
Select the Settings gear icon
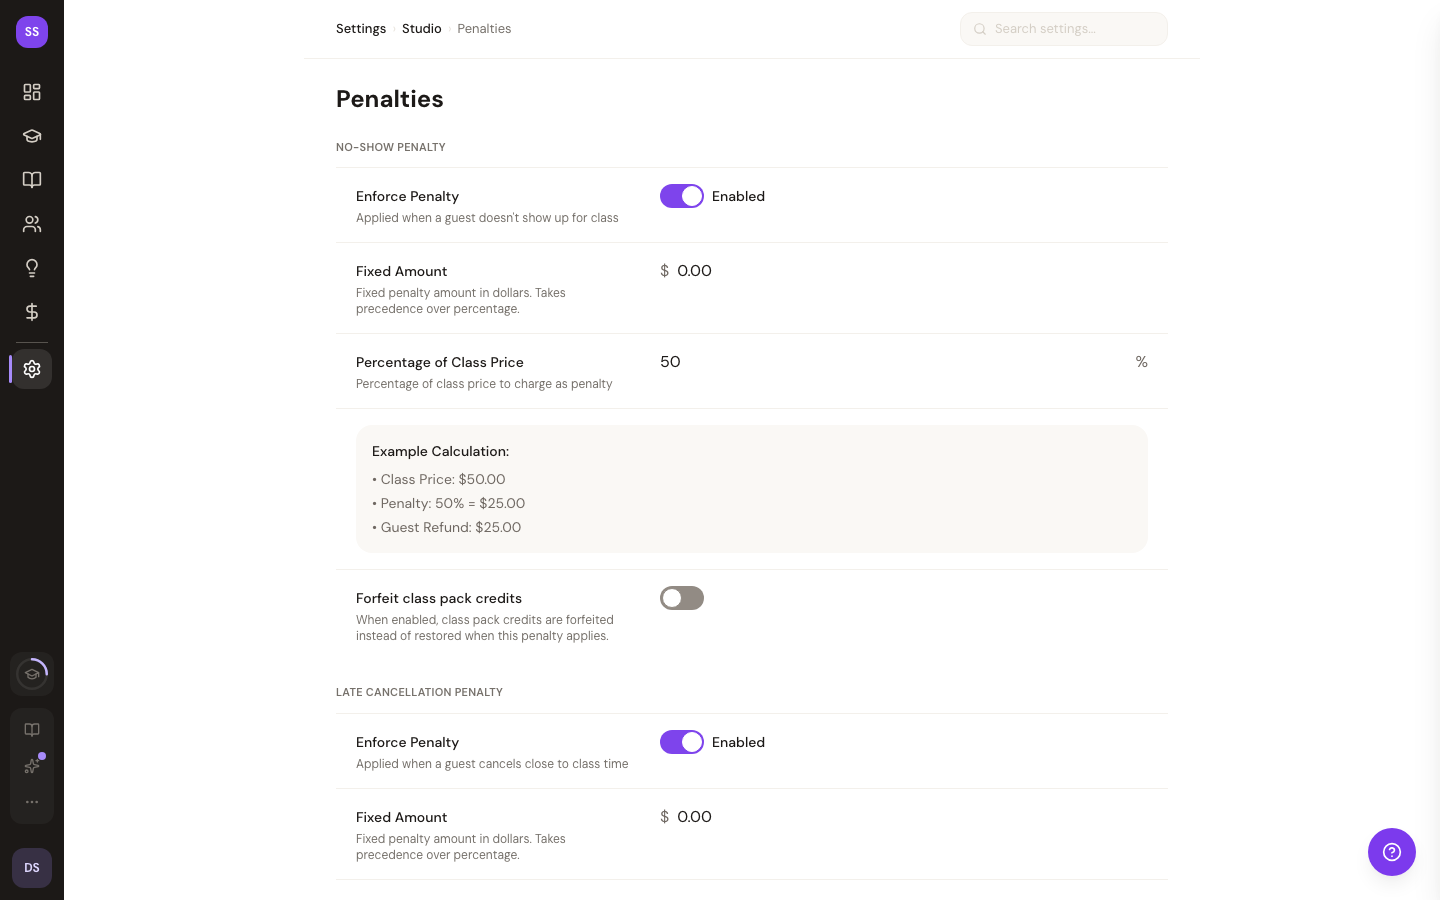[32, 369]
